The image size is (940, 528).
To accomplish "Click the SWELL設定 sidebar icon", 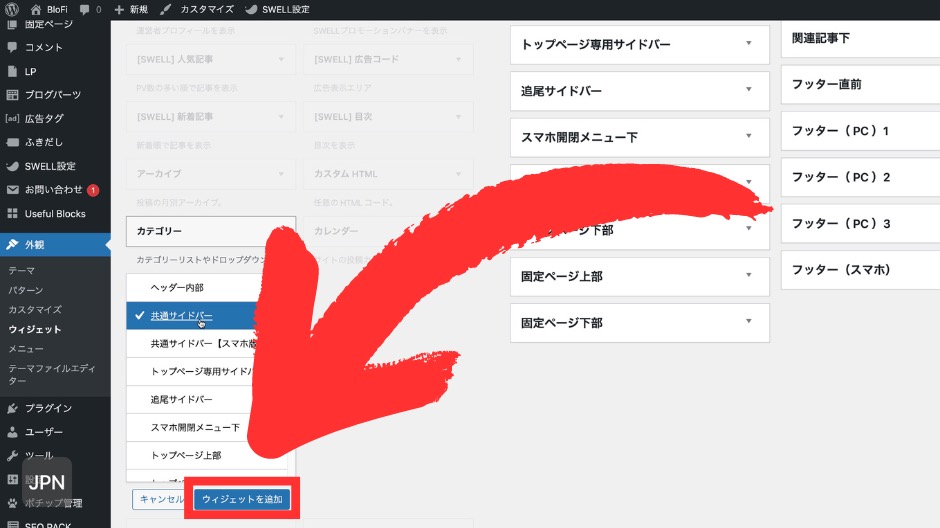I will point(12,166).
